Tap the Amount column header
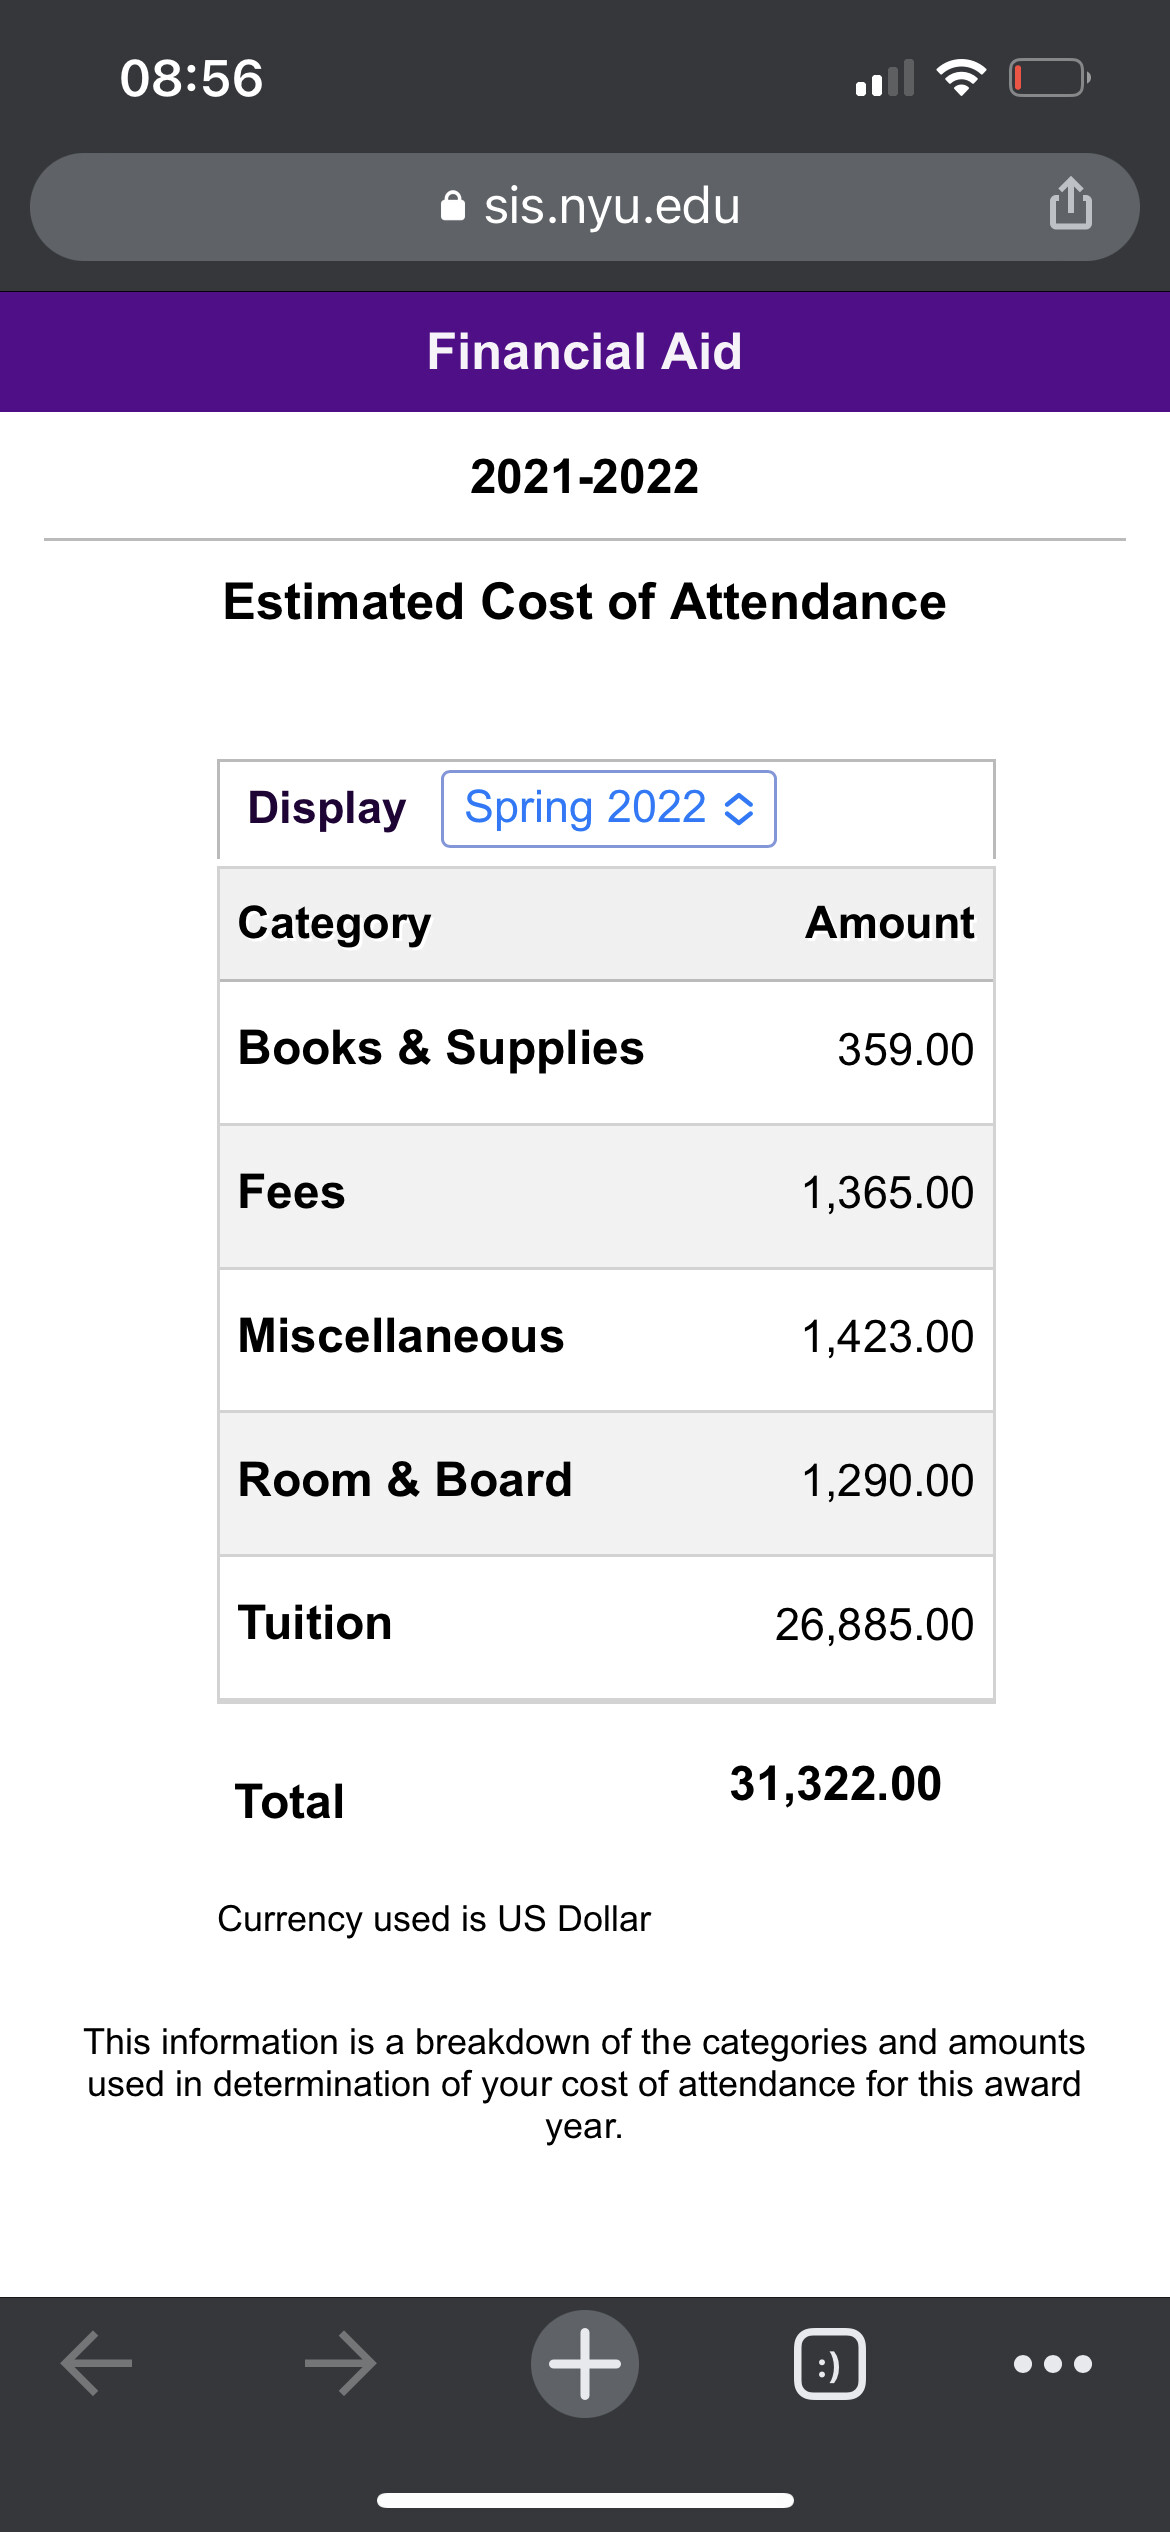The image size is (1170, 2532). click(889, 923)
